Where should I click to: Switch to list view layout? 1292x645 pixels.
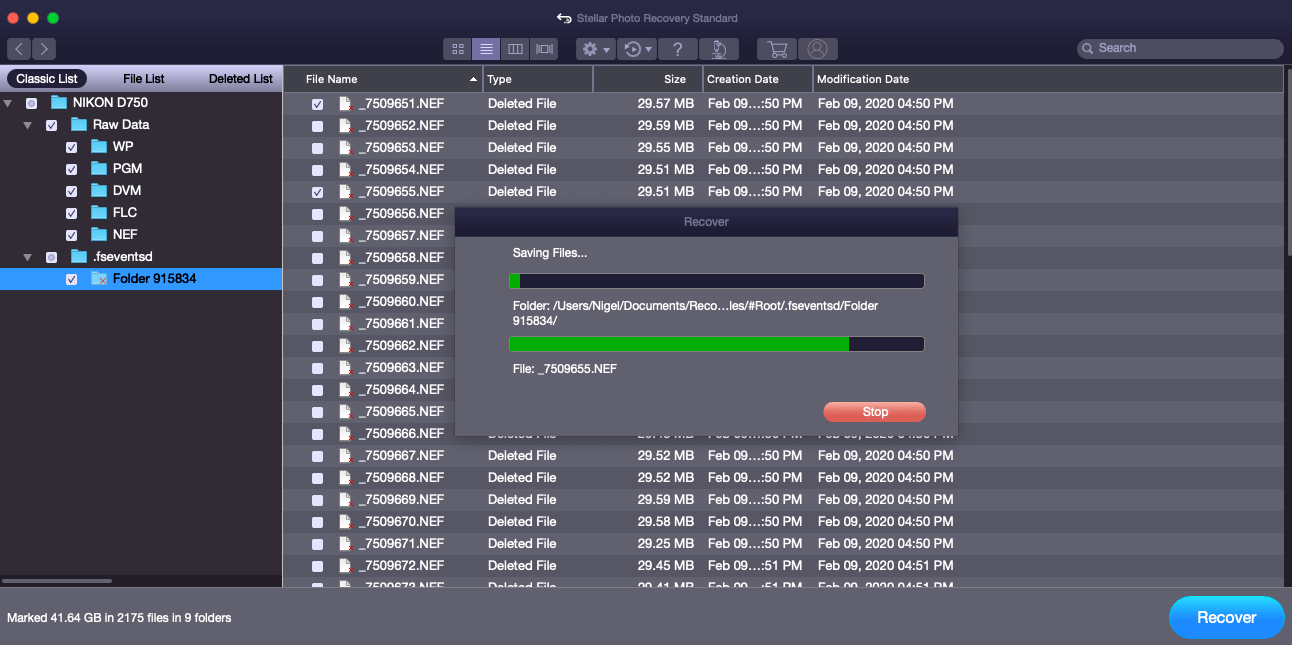coord(486,48)
